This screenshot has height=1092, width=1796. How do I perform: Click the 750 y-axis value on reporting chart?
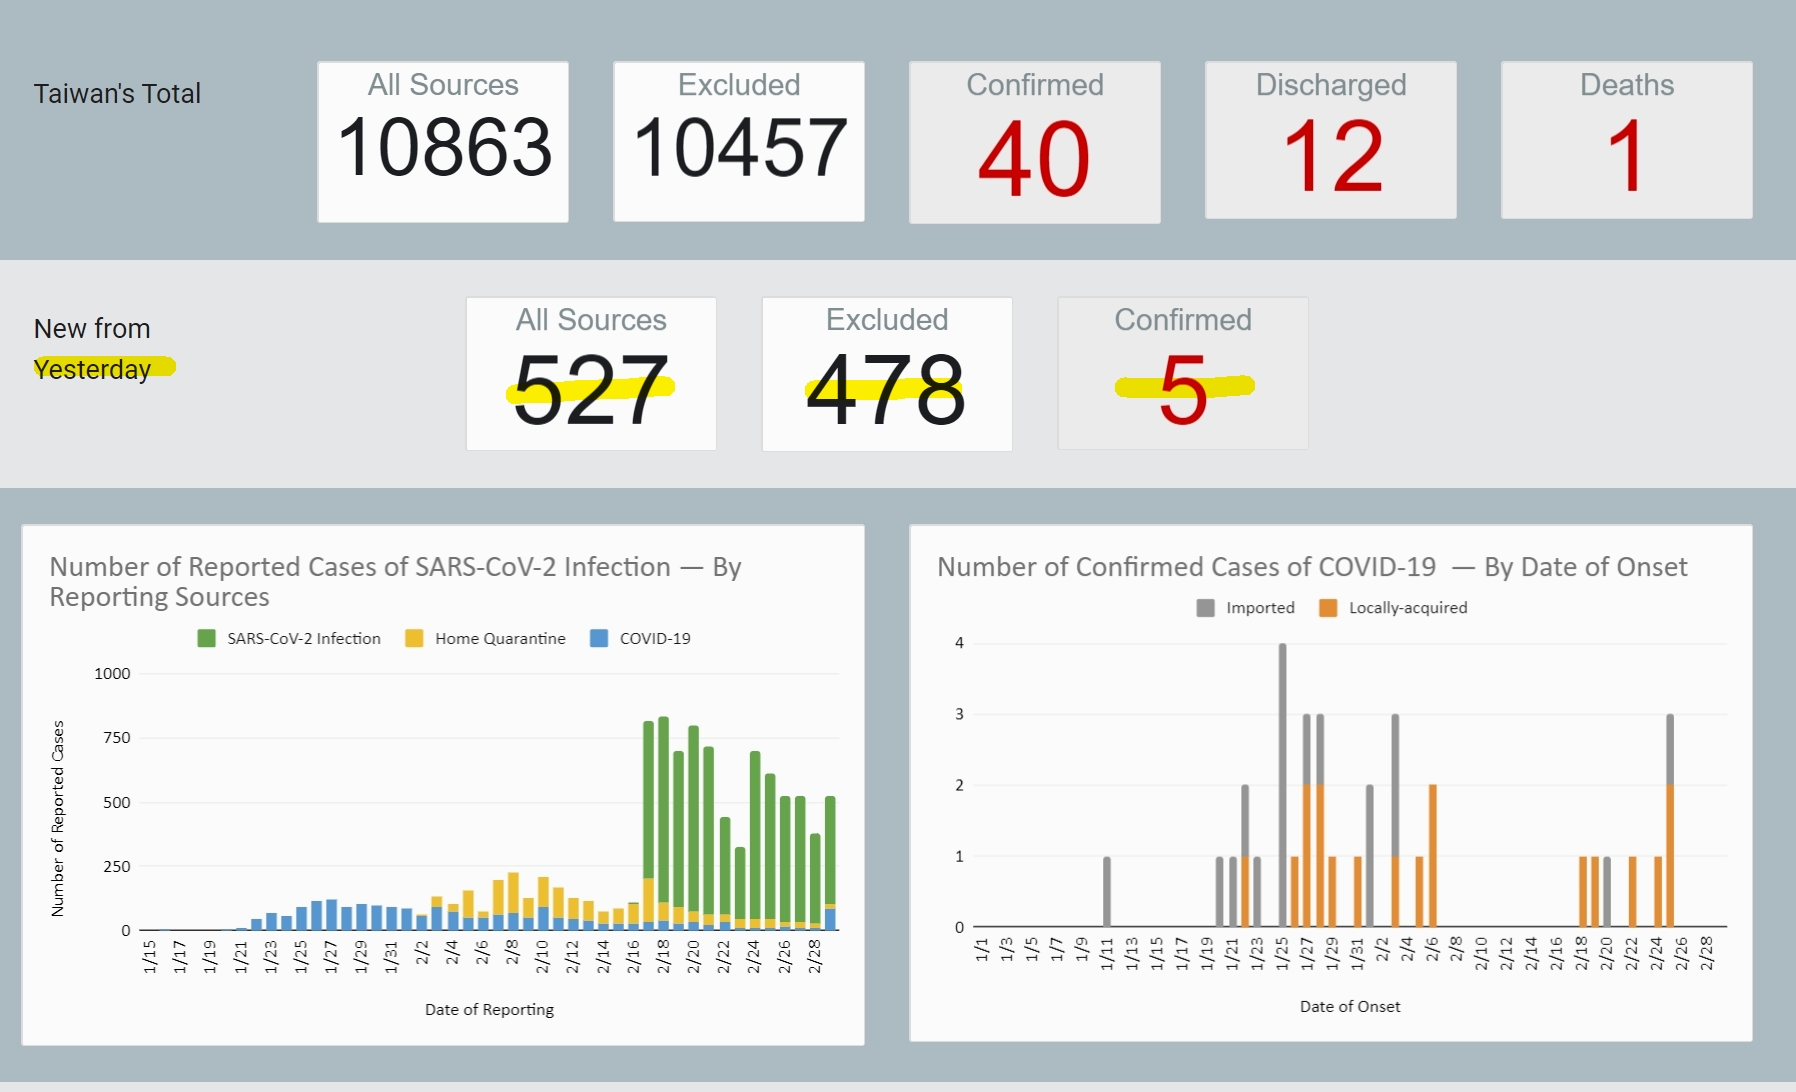[116, 738]
